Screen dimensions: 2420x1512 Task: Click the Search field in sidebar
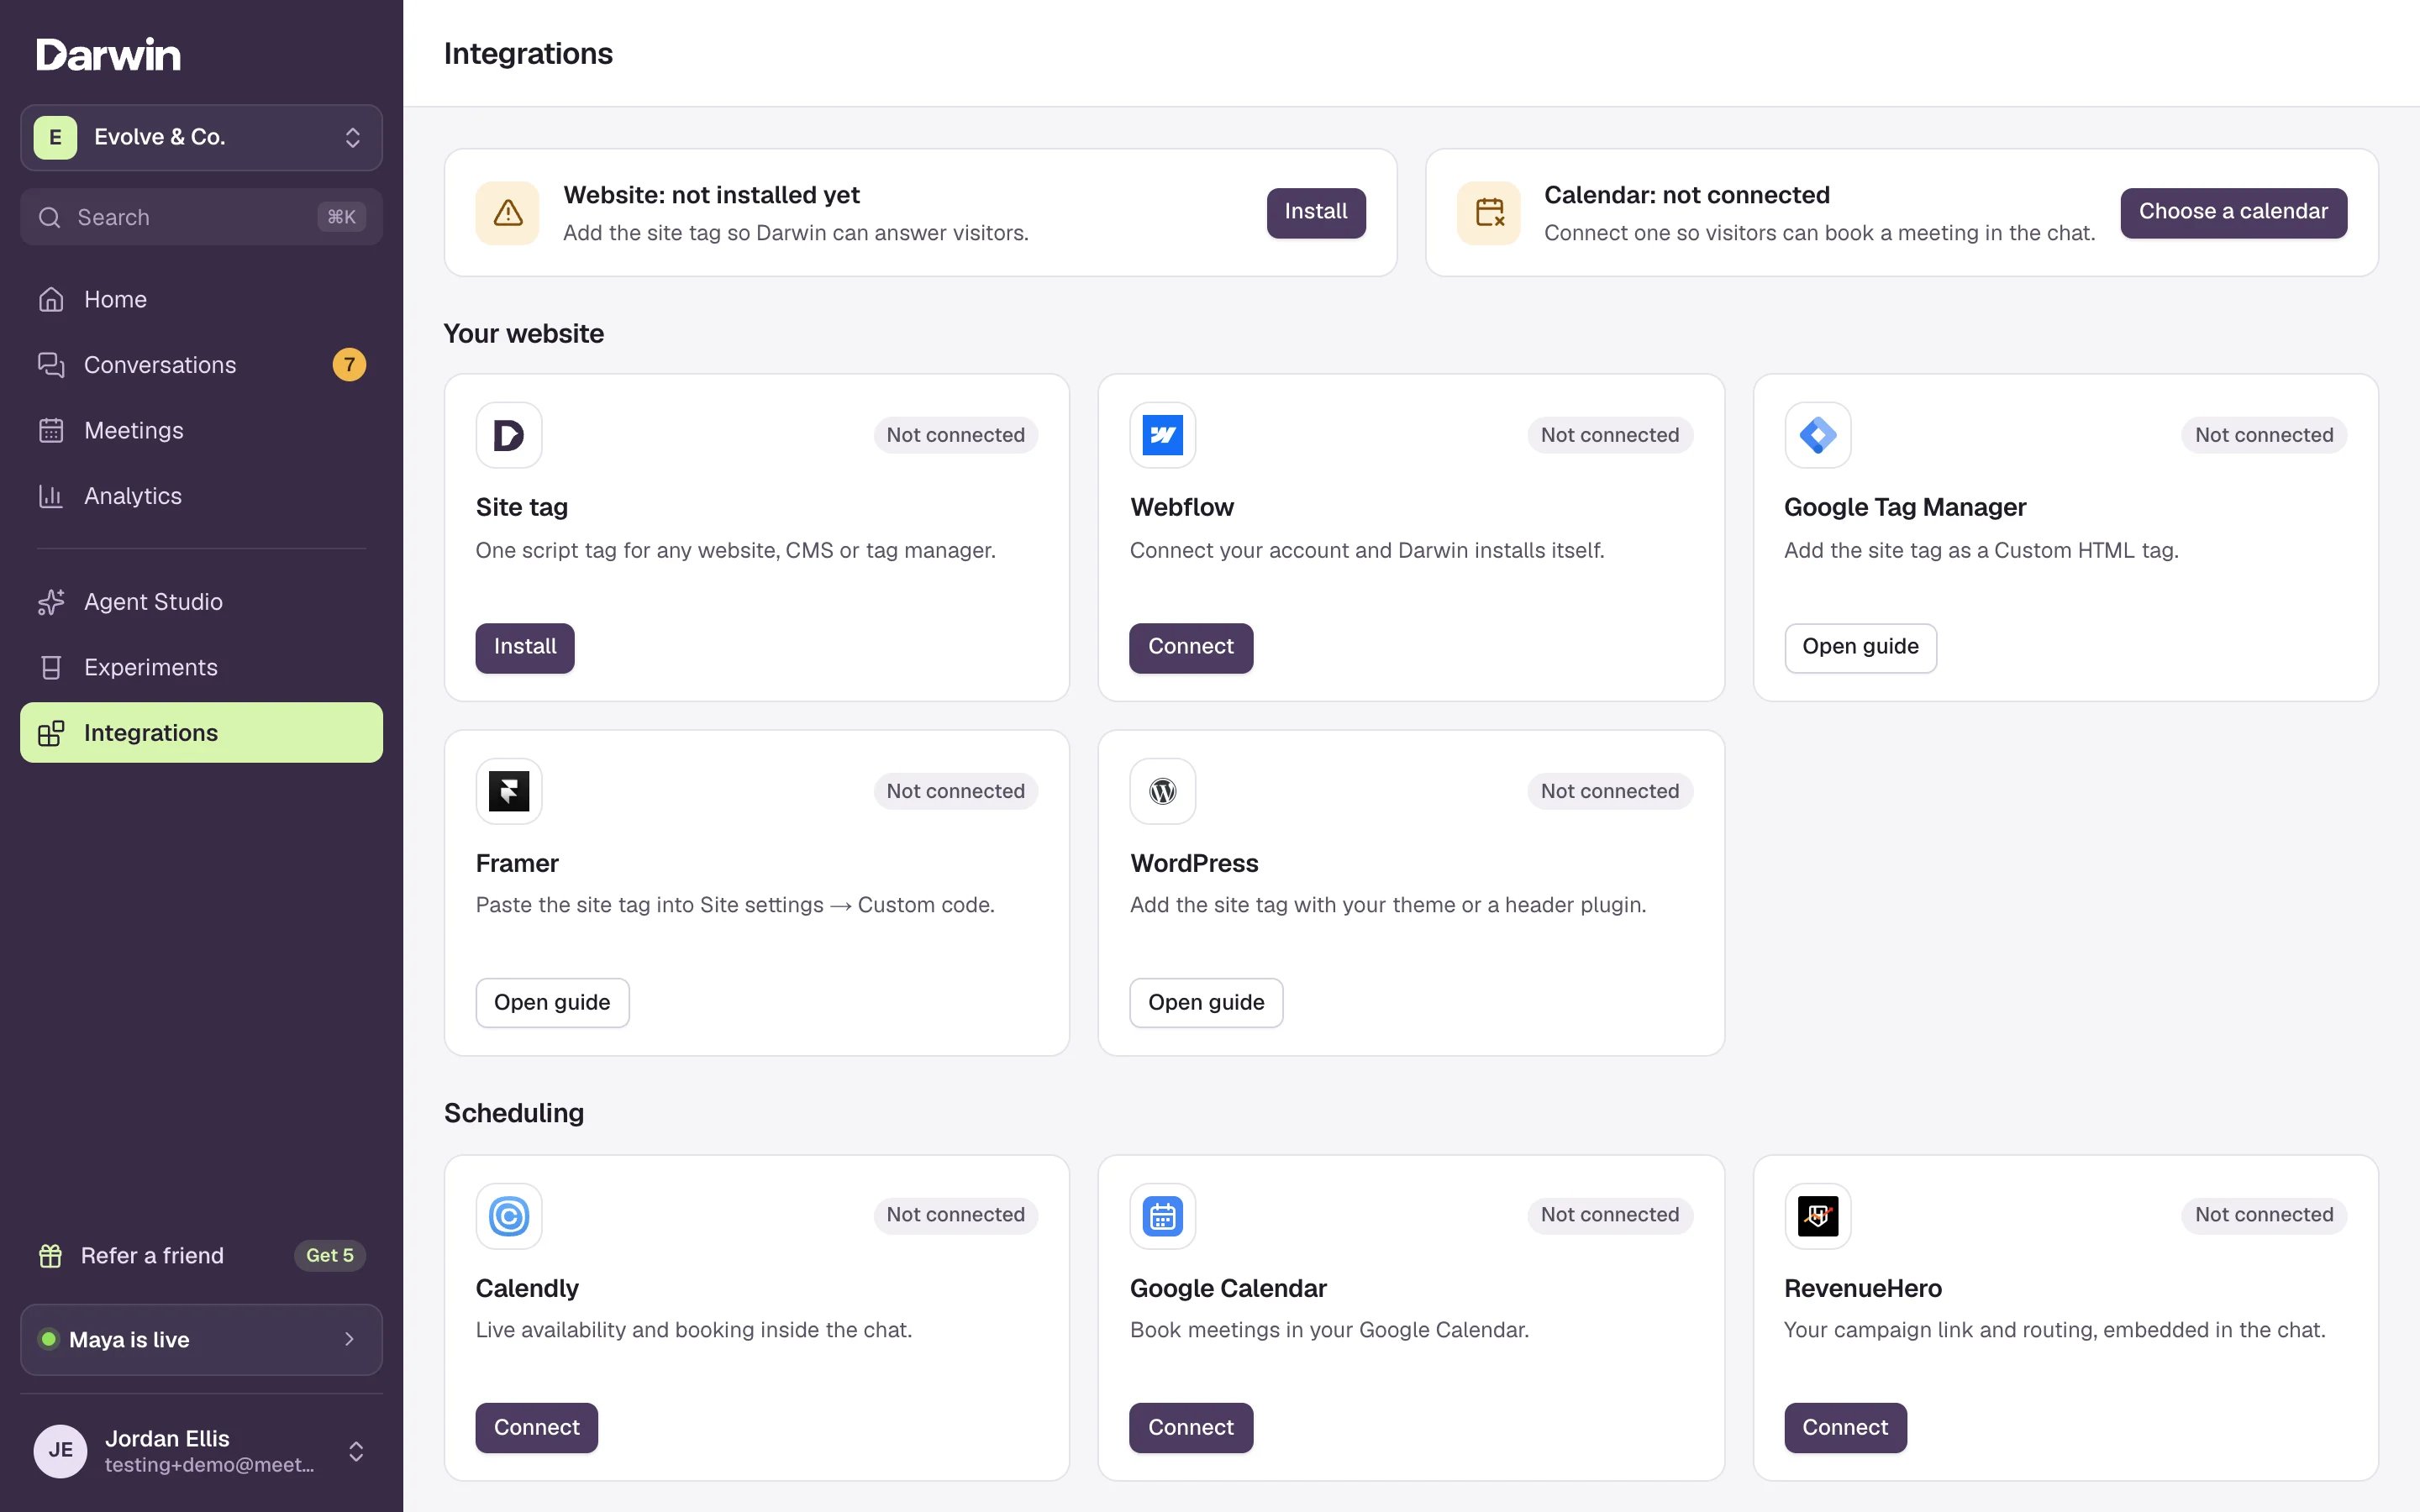[x=201, y=217]
